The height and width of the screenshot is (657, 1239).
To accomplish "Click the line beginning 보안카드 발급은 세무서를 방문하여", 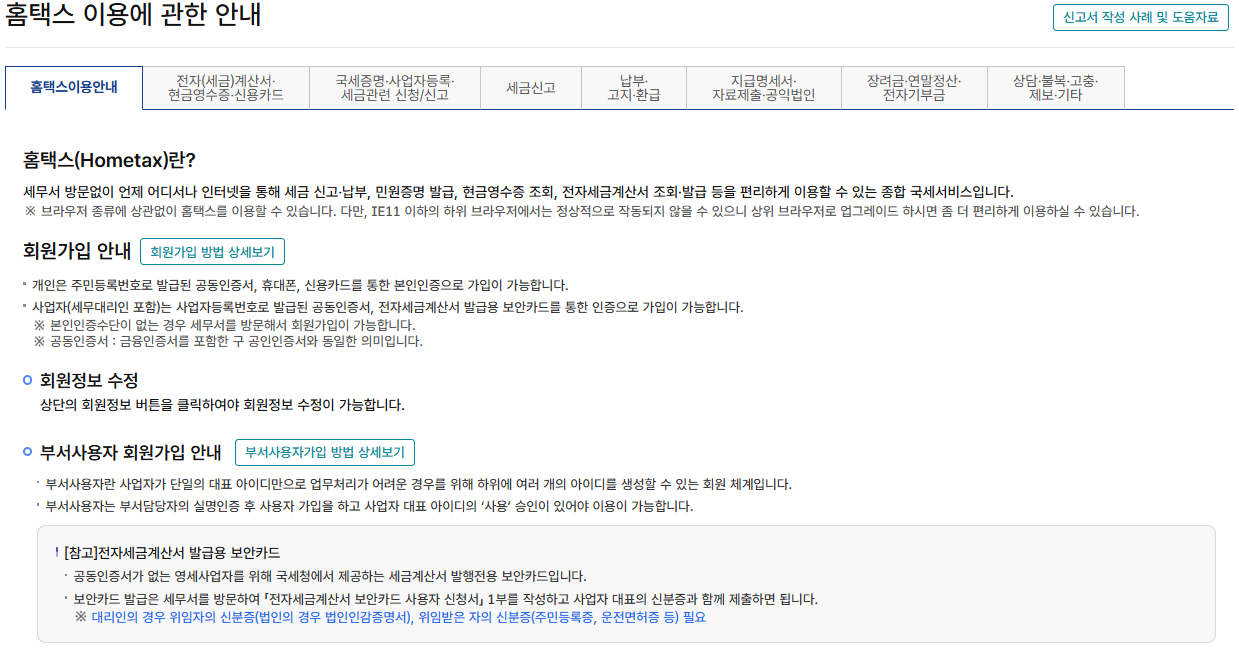I will [446, 600].
